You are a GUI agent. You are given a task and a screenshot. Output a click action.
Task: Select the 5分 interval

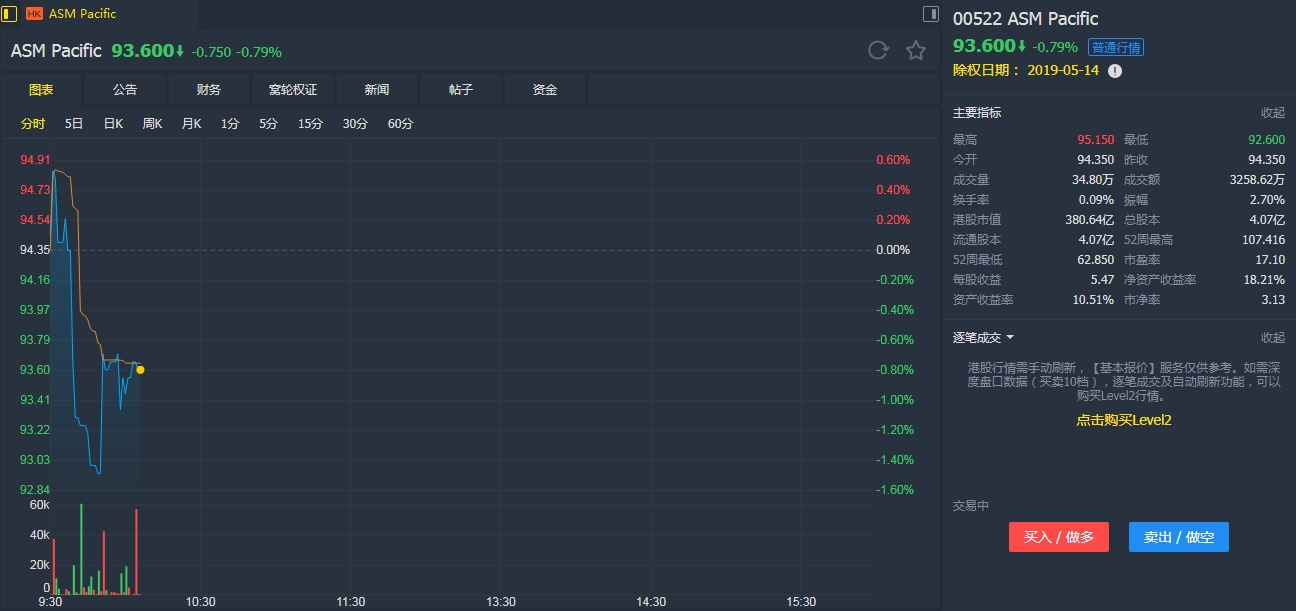[268, 124]
